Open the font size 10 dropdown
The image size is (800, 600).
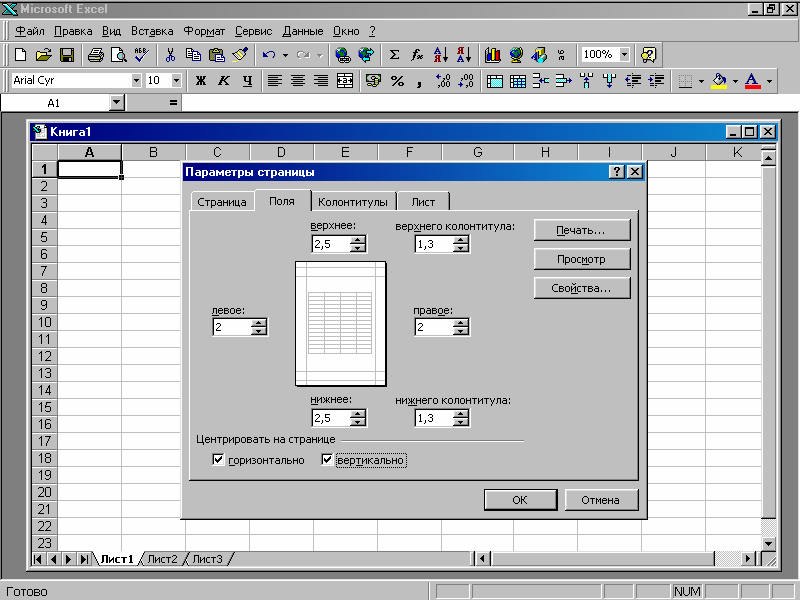point(176,81)
